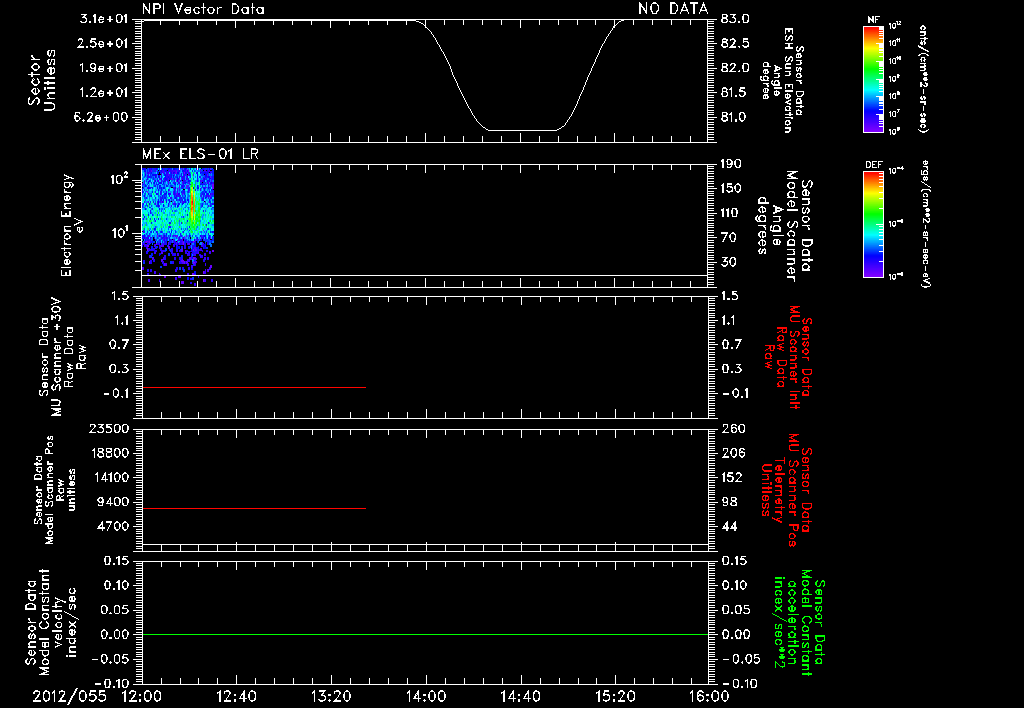This screenshot has height=708, width=1024.
Task: Click the '83.0' elevation tick value
Action: [x=735, y=19]
